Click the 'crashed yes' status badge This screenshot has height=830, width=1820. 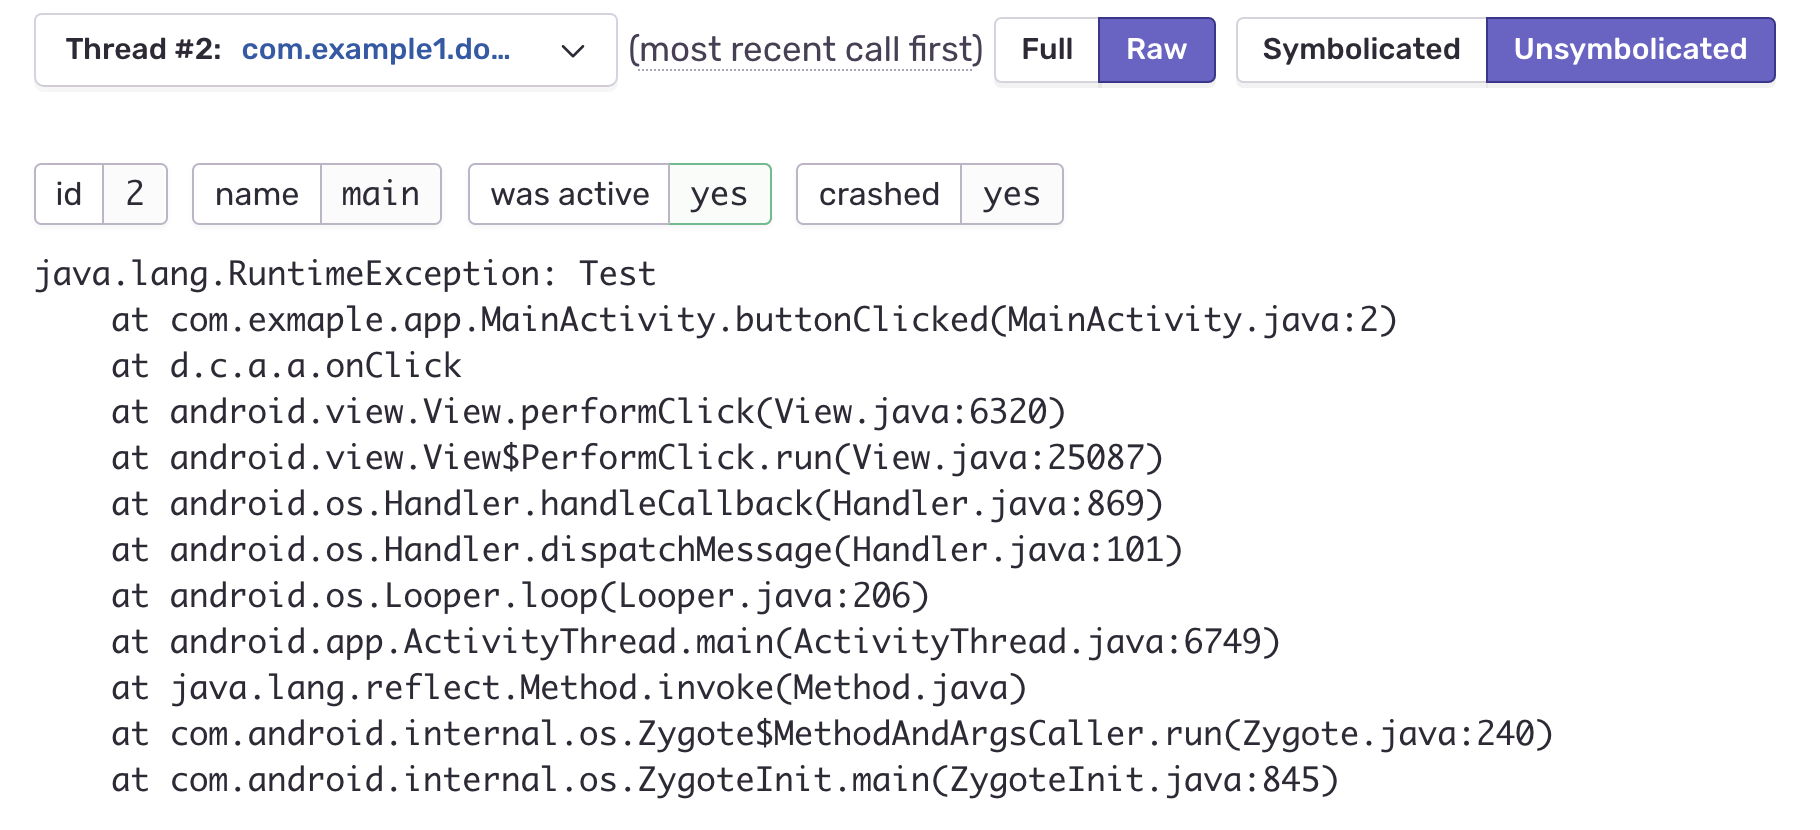[928, 194]
